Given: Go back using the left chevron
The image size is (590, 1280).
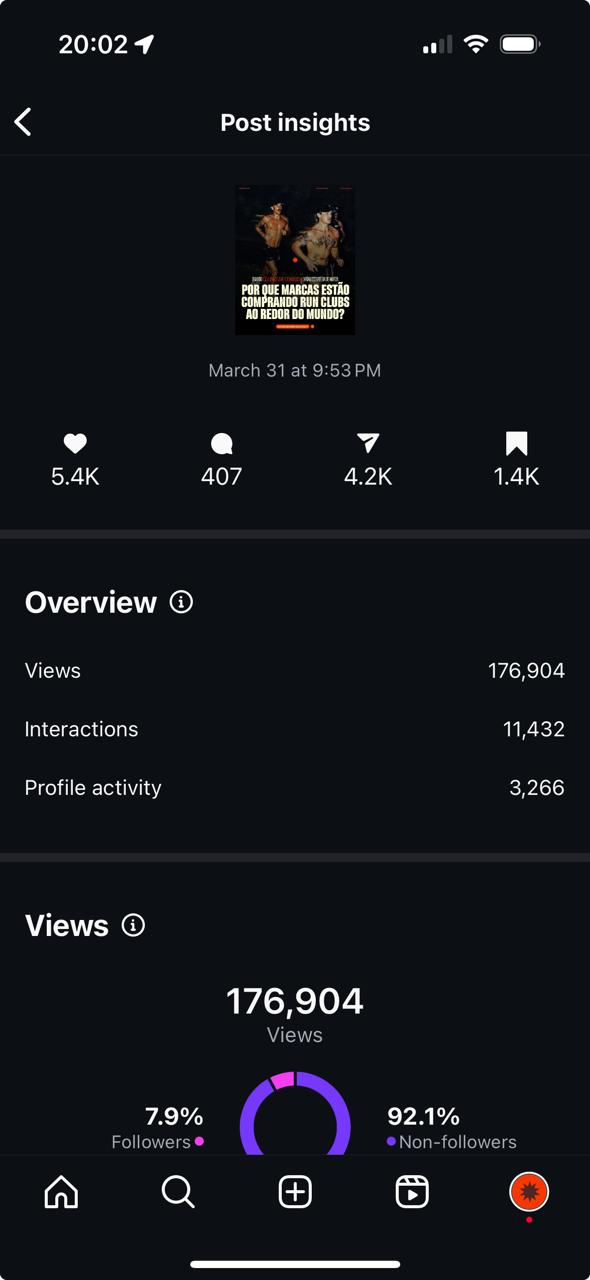Looking at the screenshot, I should [x=23, y=122].
